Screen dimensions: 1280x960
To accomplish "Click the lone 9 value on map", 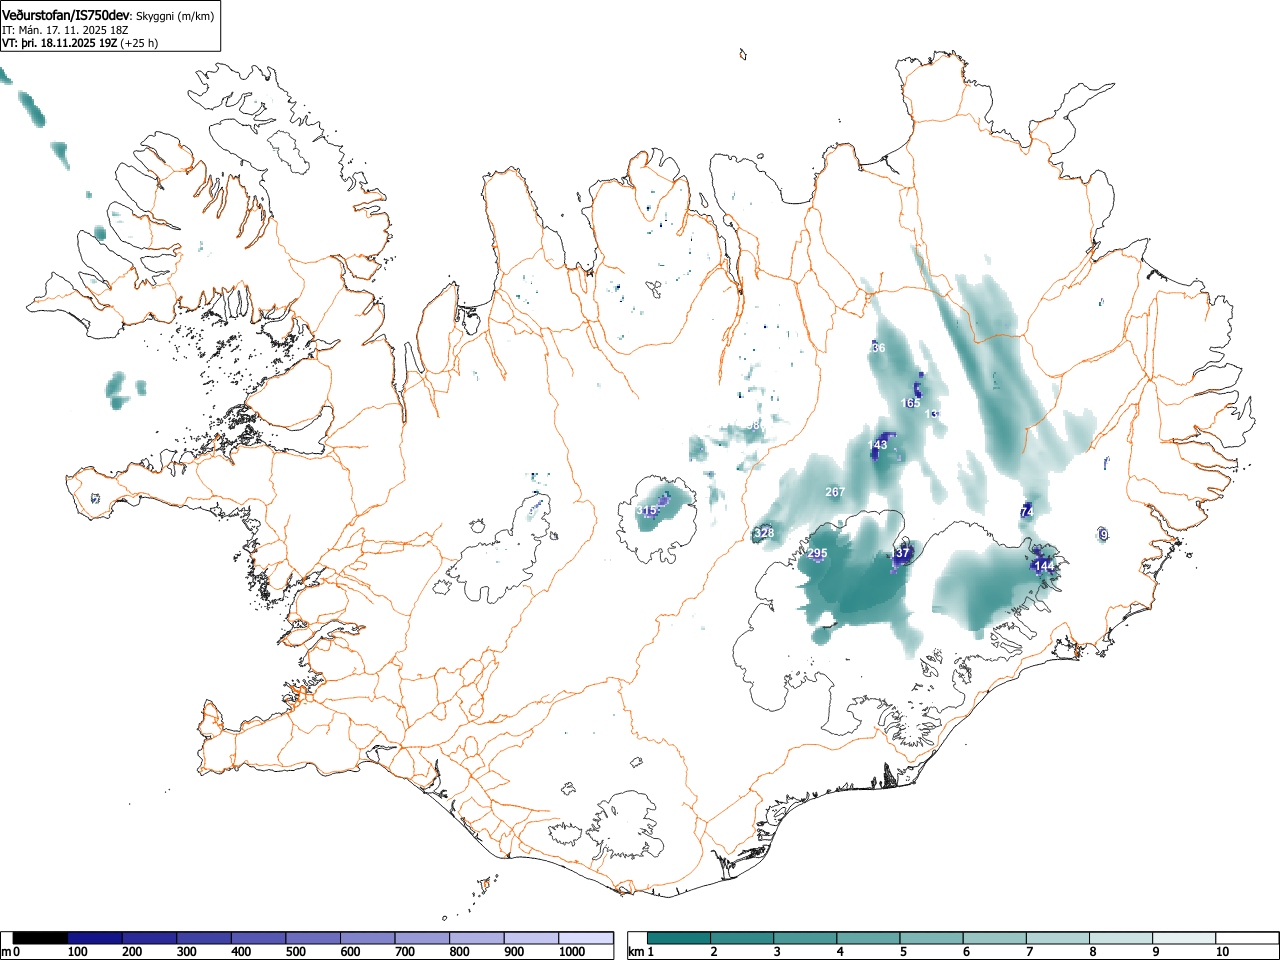I will click(x=1103, y=535).
